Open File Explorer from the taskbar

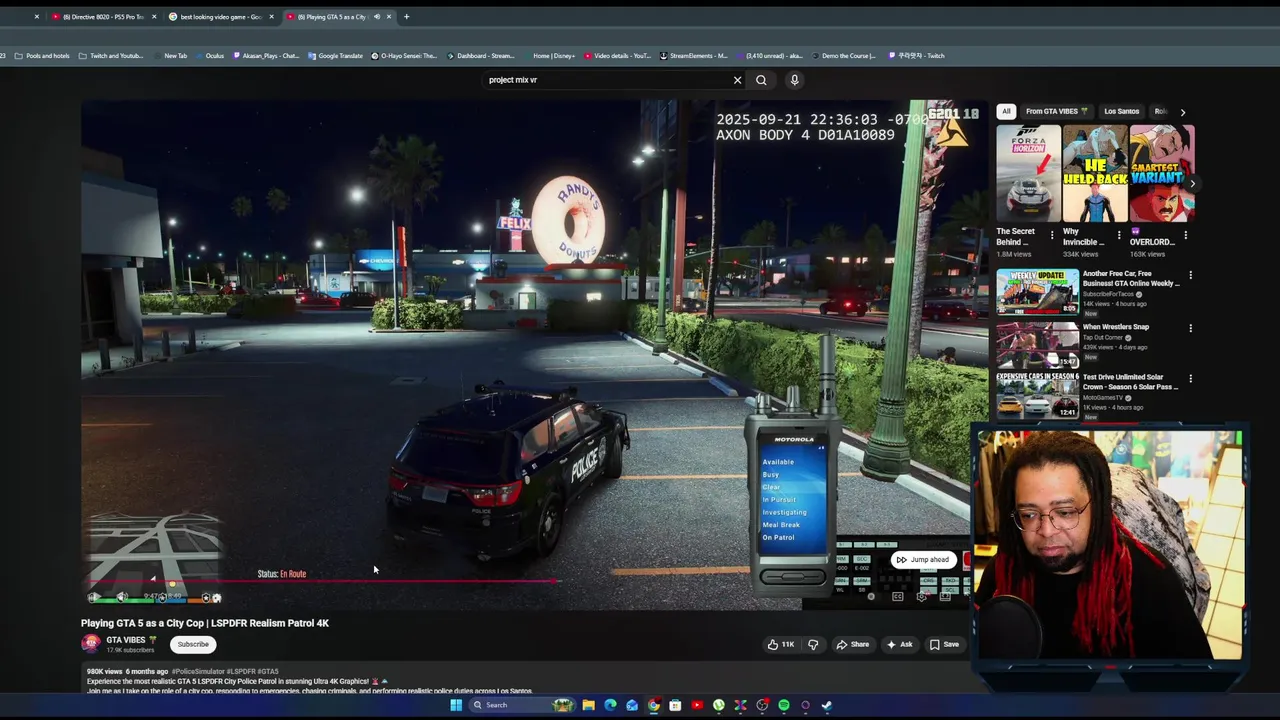[589, 705]
